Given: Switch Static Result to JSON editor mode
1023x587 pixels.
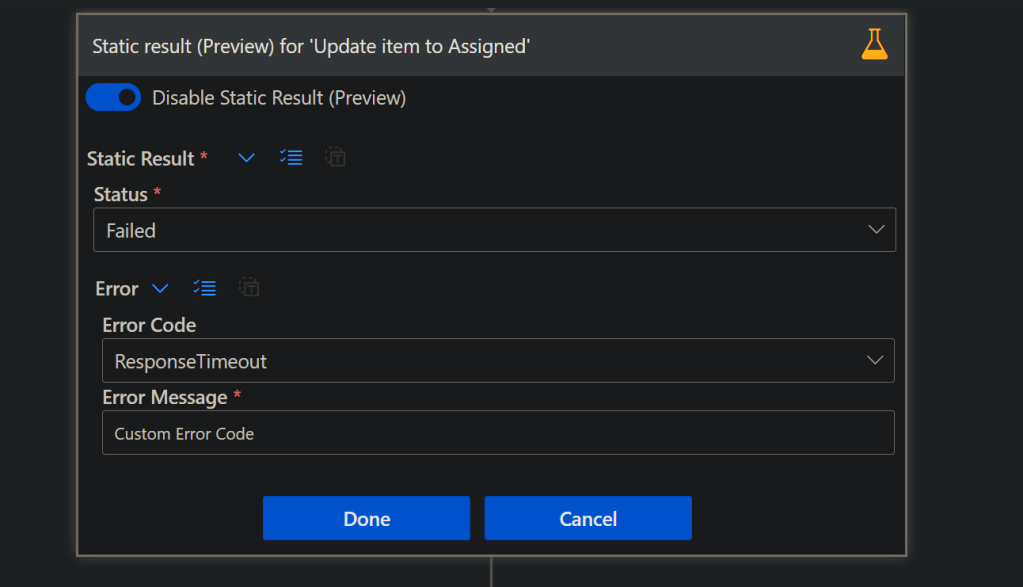Looking at the screenshot, I should pyautogui.click(x=335, y=157).
